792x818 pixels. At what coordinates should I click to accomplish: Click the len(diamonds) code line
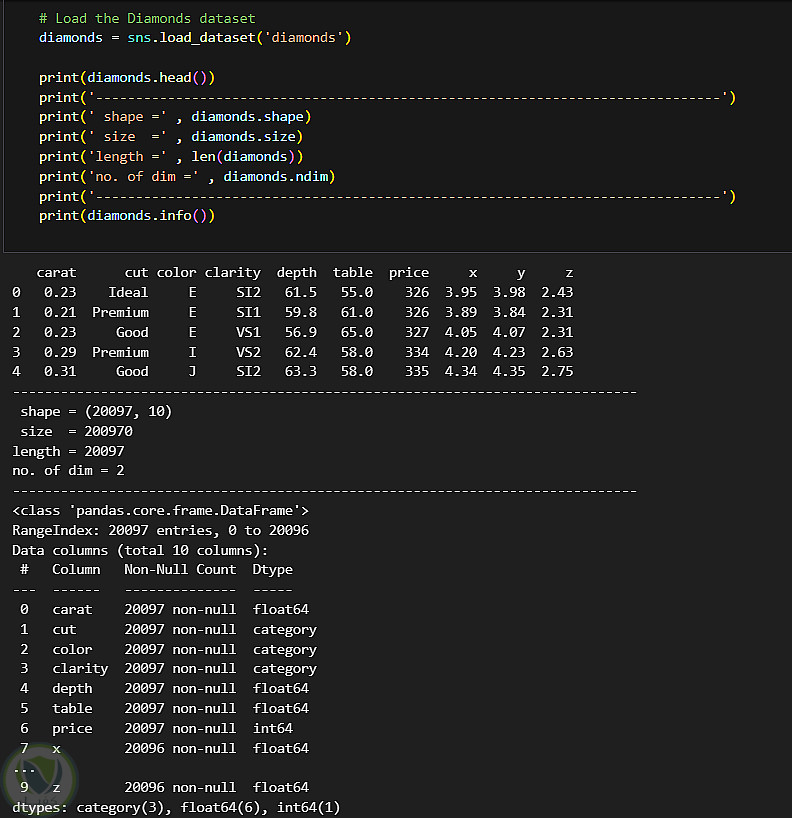point(171,156)
